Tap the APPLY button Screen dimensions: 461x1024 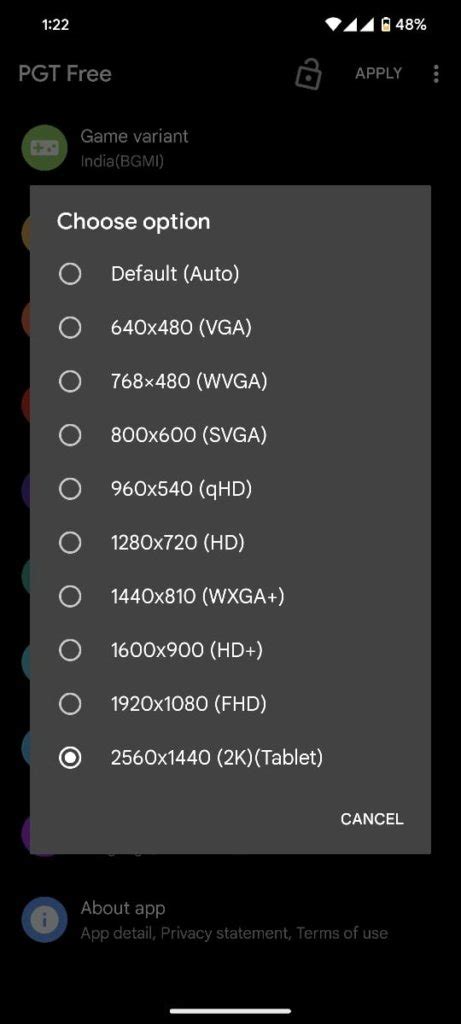tap(378, 74)
